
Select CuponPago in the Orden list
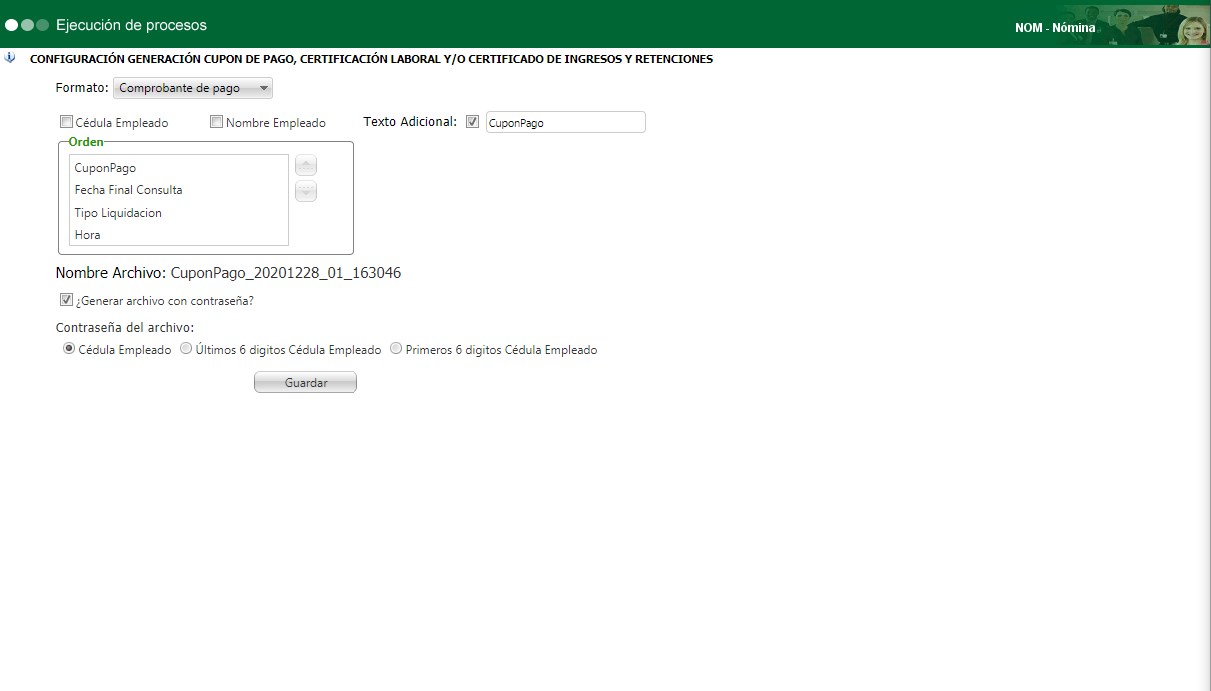(179, 168)
